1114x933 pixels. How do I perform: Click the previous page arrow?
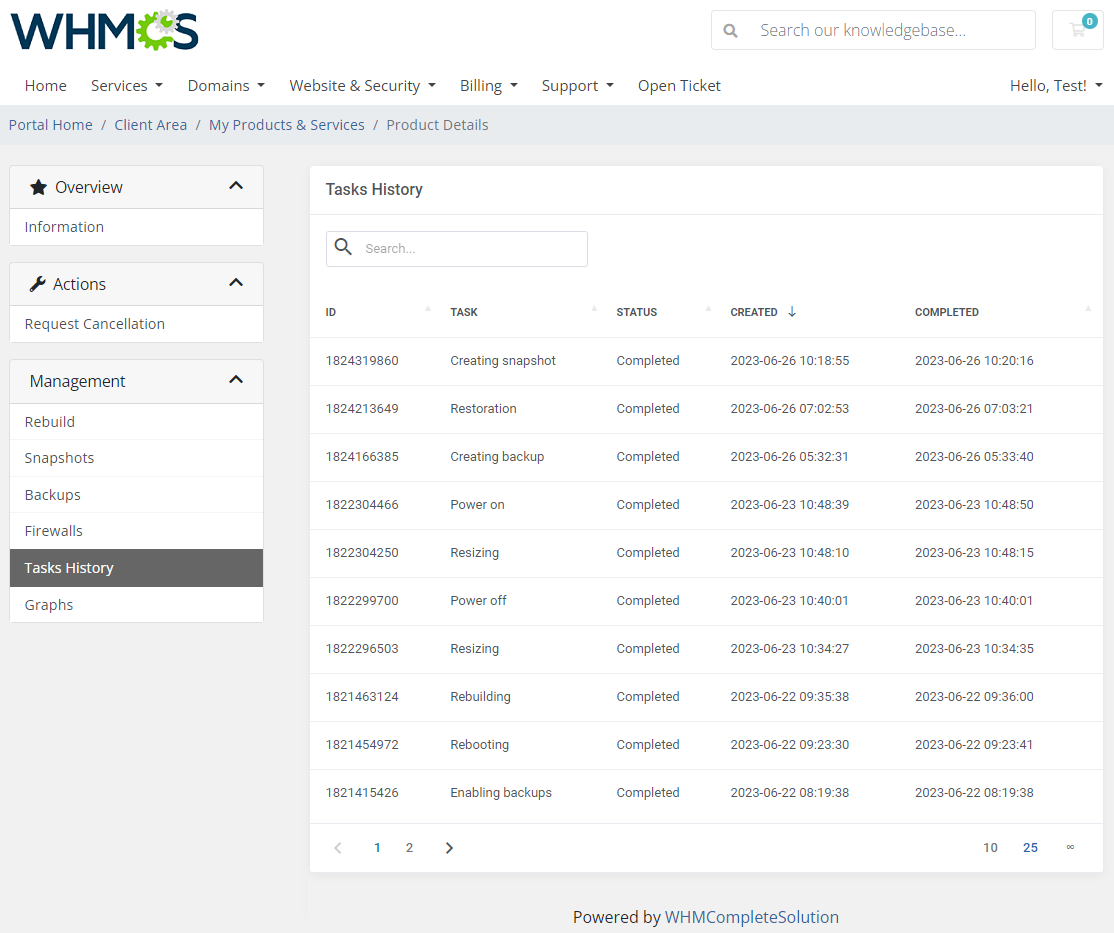tap(337, 847)
